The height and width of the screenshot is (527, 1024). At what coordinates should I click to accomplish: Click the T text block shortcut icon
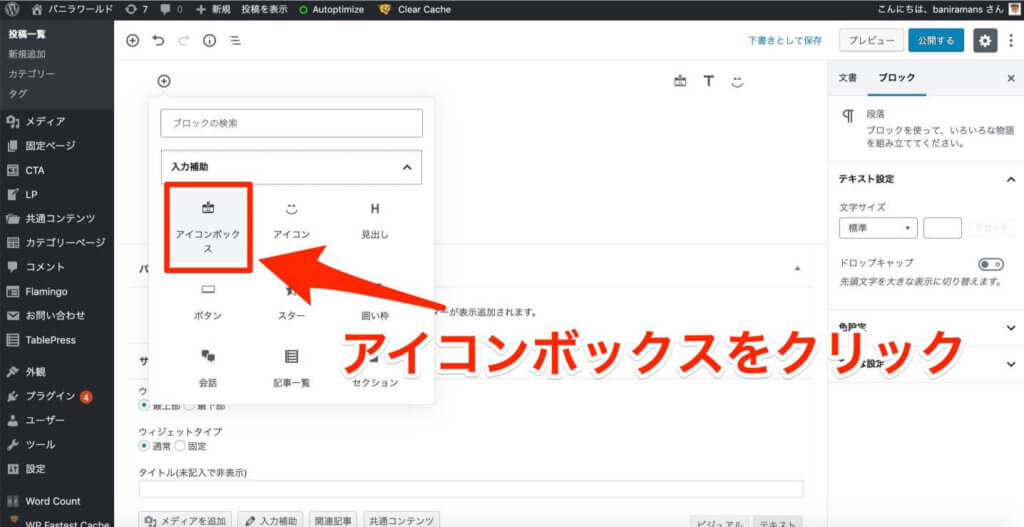(x=709, y=81)
